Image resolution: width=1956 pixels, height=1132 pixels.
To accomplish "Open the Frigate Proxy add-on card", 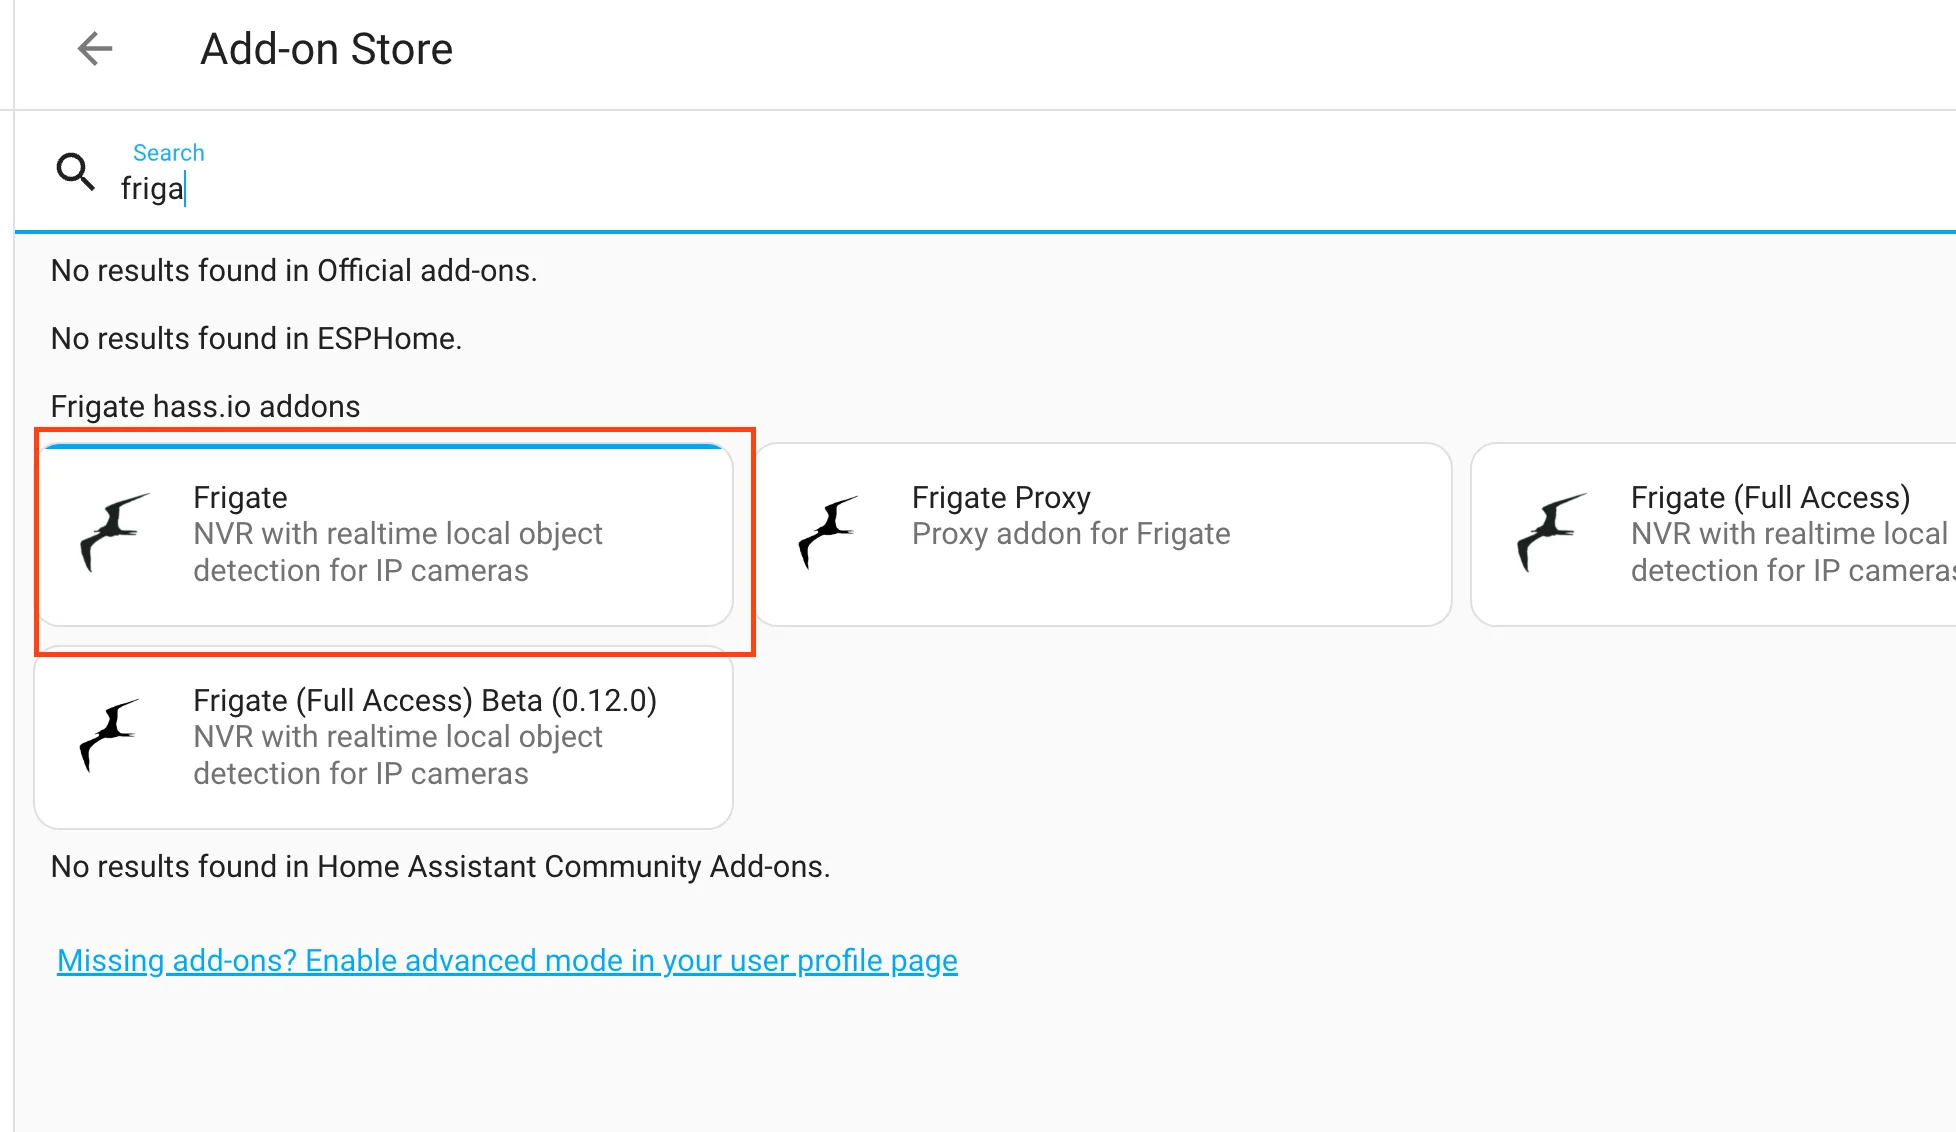I will pos(1103,535).
